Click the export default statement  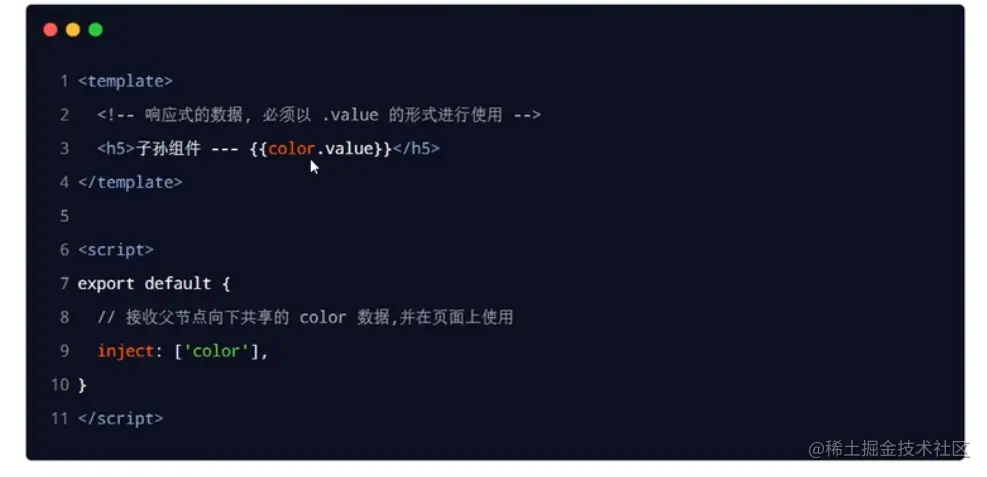(154, 284)
